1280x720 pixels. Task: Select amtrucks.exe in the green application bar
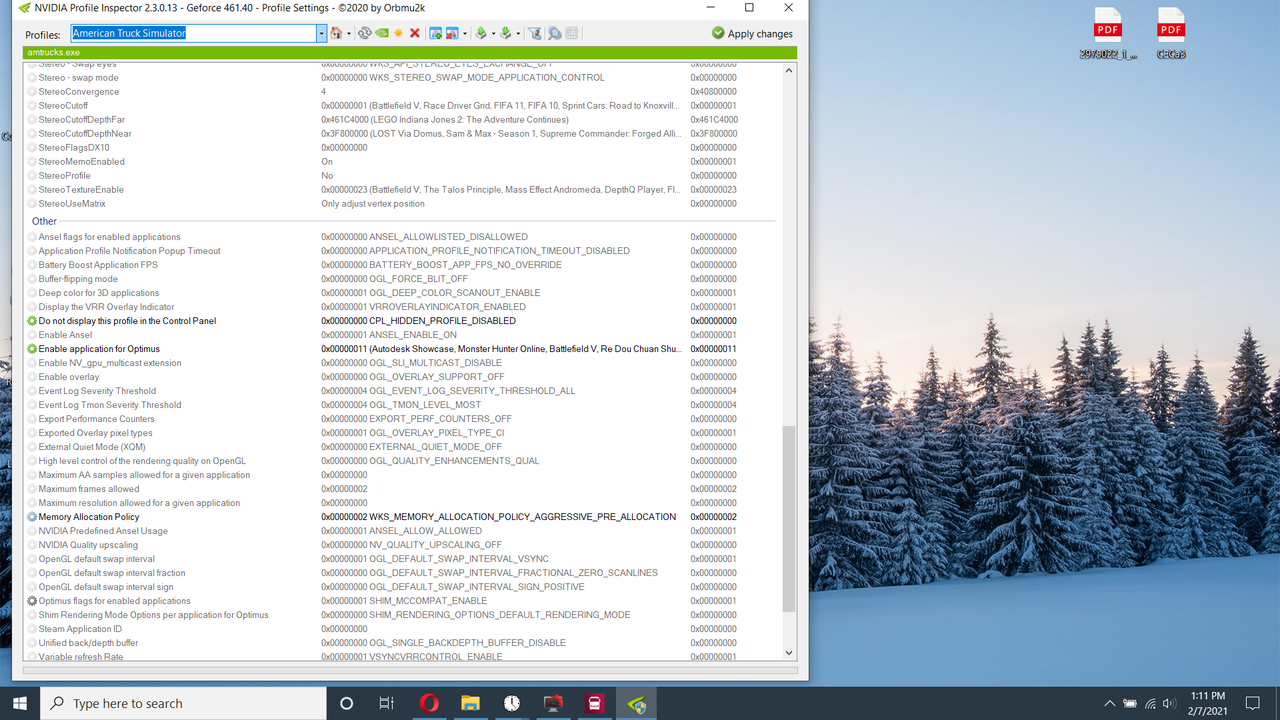click(54, 52)
